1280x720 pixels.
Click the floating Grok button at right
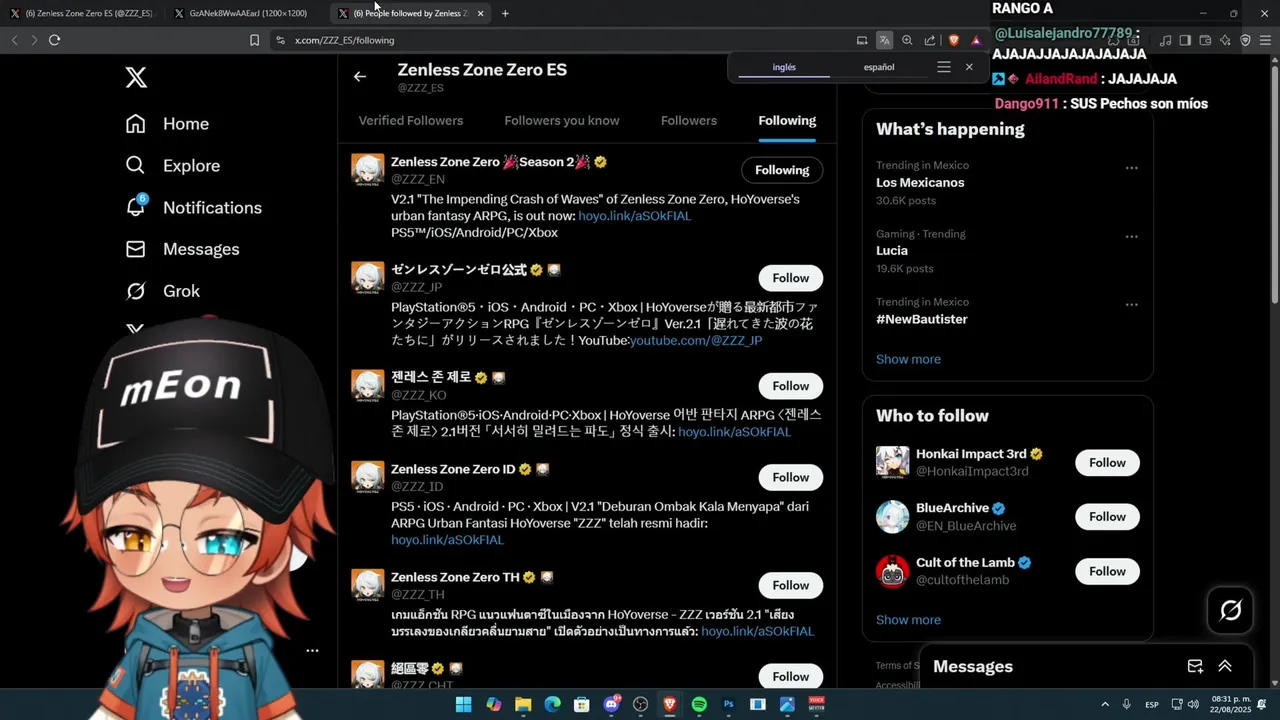point(1230,610)
